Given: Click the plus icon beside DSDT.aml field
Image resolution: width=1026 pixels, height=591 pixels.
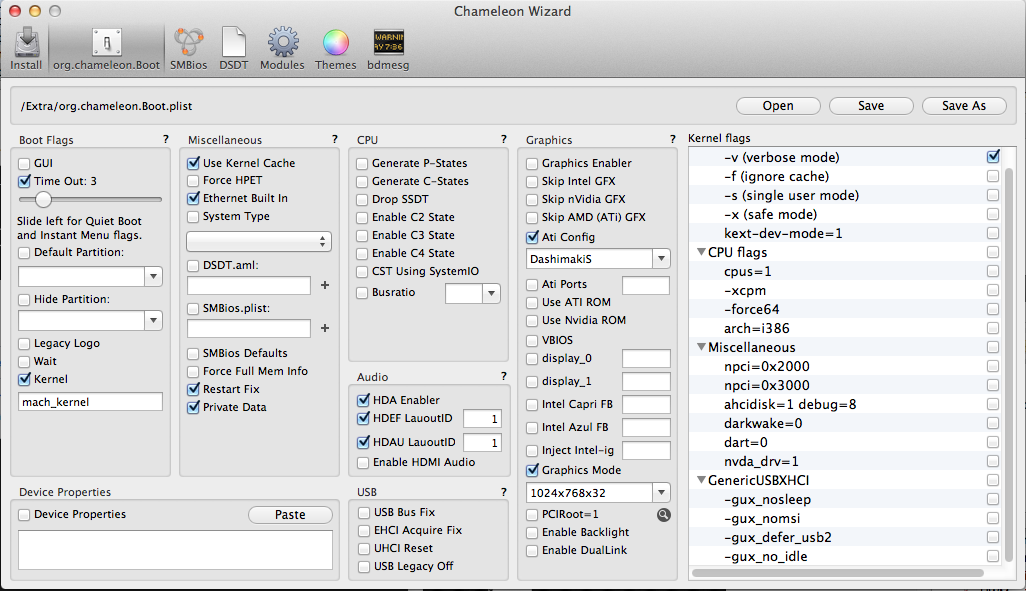Looking at the screenshot, I should click(325, 285).
